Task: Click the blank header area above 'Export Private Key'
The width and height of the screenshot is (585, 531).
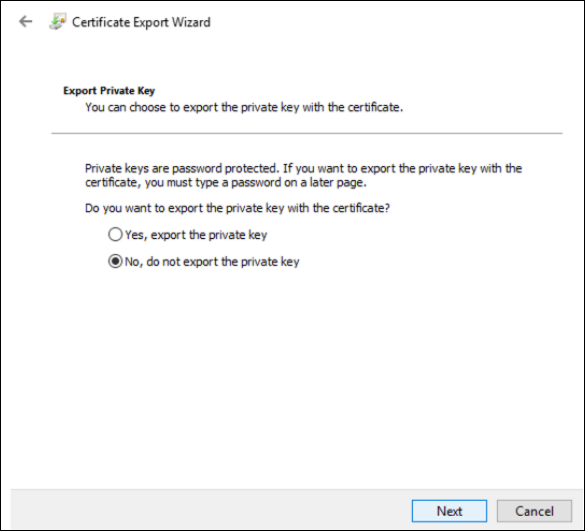Action: [x=292, y=62]
